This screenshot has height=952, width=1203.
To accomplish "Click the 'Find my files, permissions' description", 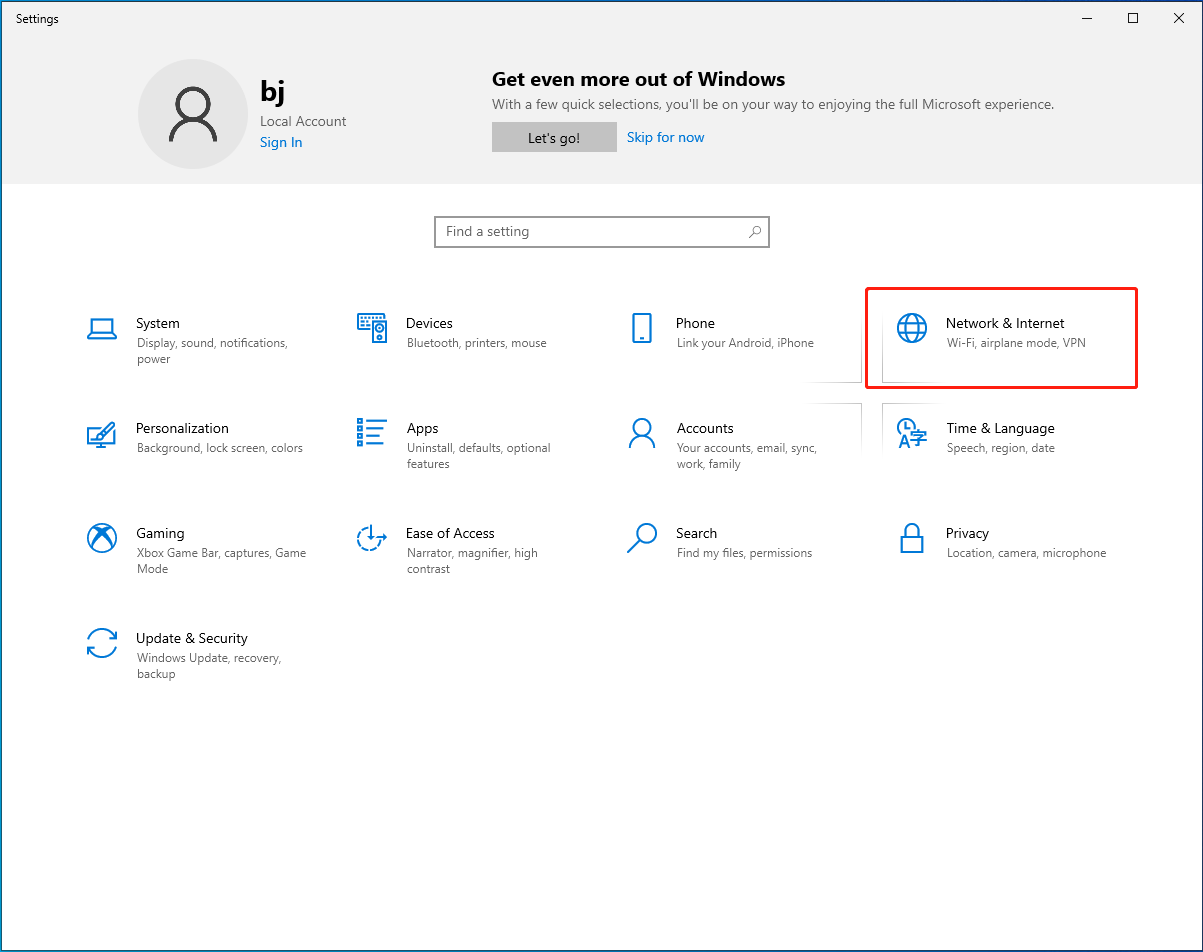I will [x=745, y=554].
